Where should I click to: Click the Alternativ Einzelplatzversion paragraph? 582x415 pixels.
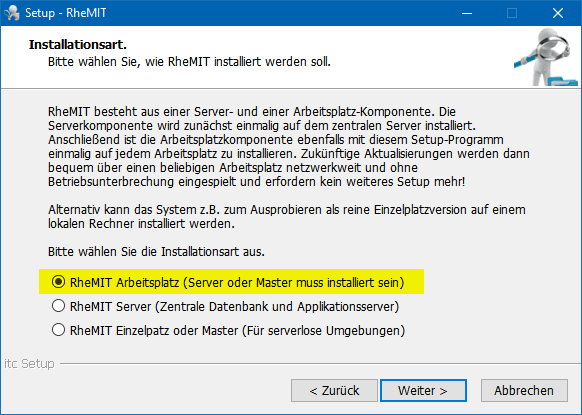tap(287, 217)
